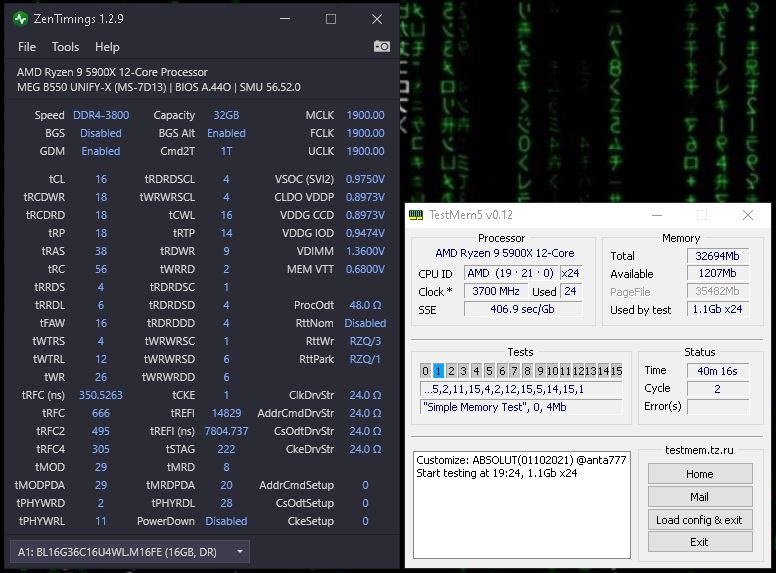Click the ZenTimings app logo icon
Viewport: 776px width, 573px height.
tap(20, 19)
